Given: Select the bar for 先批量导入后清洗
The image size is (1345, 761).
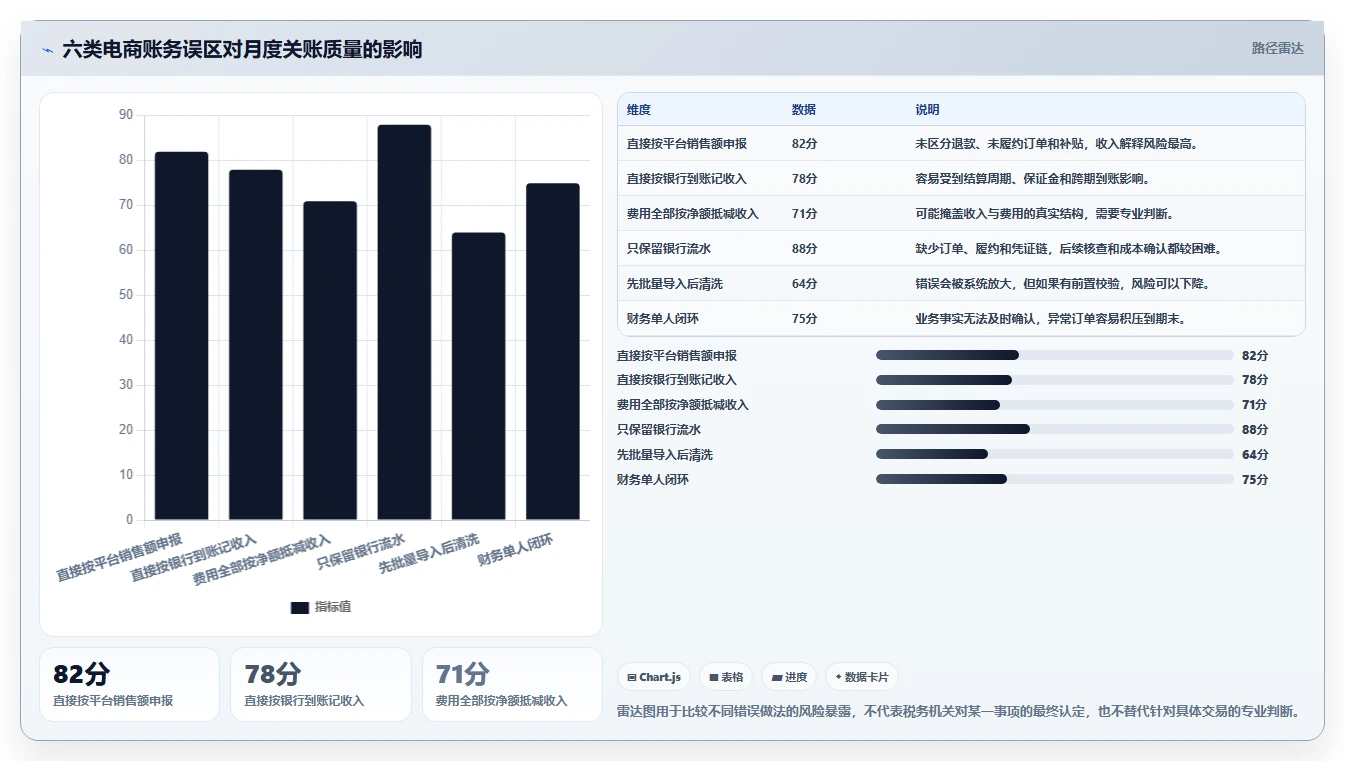Looking at the screenshot, I should 479,376.
